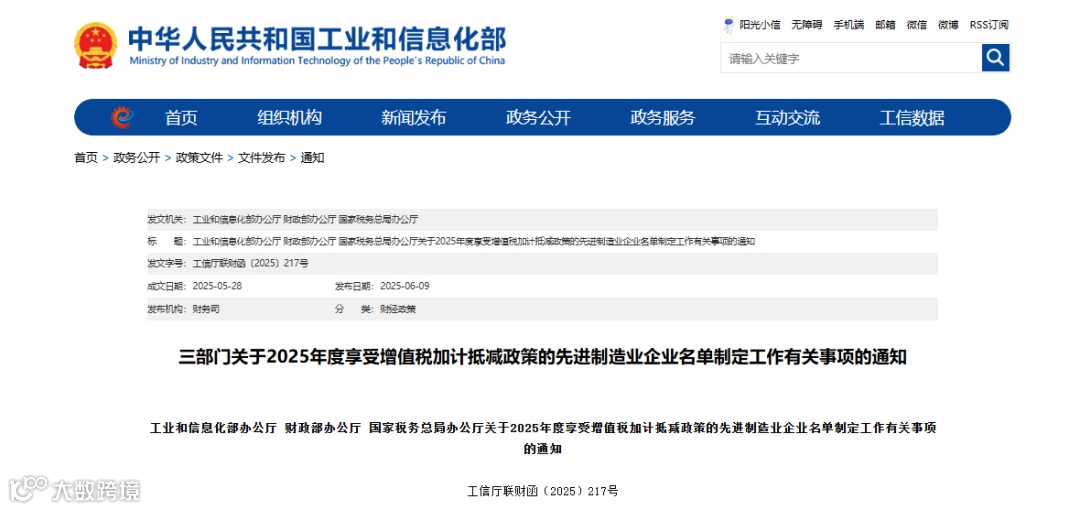Click the 成文日期 value 2025-05-28
The width and height of the screenshot is (1080, 510).
(217, 286)
